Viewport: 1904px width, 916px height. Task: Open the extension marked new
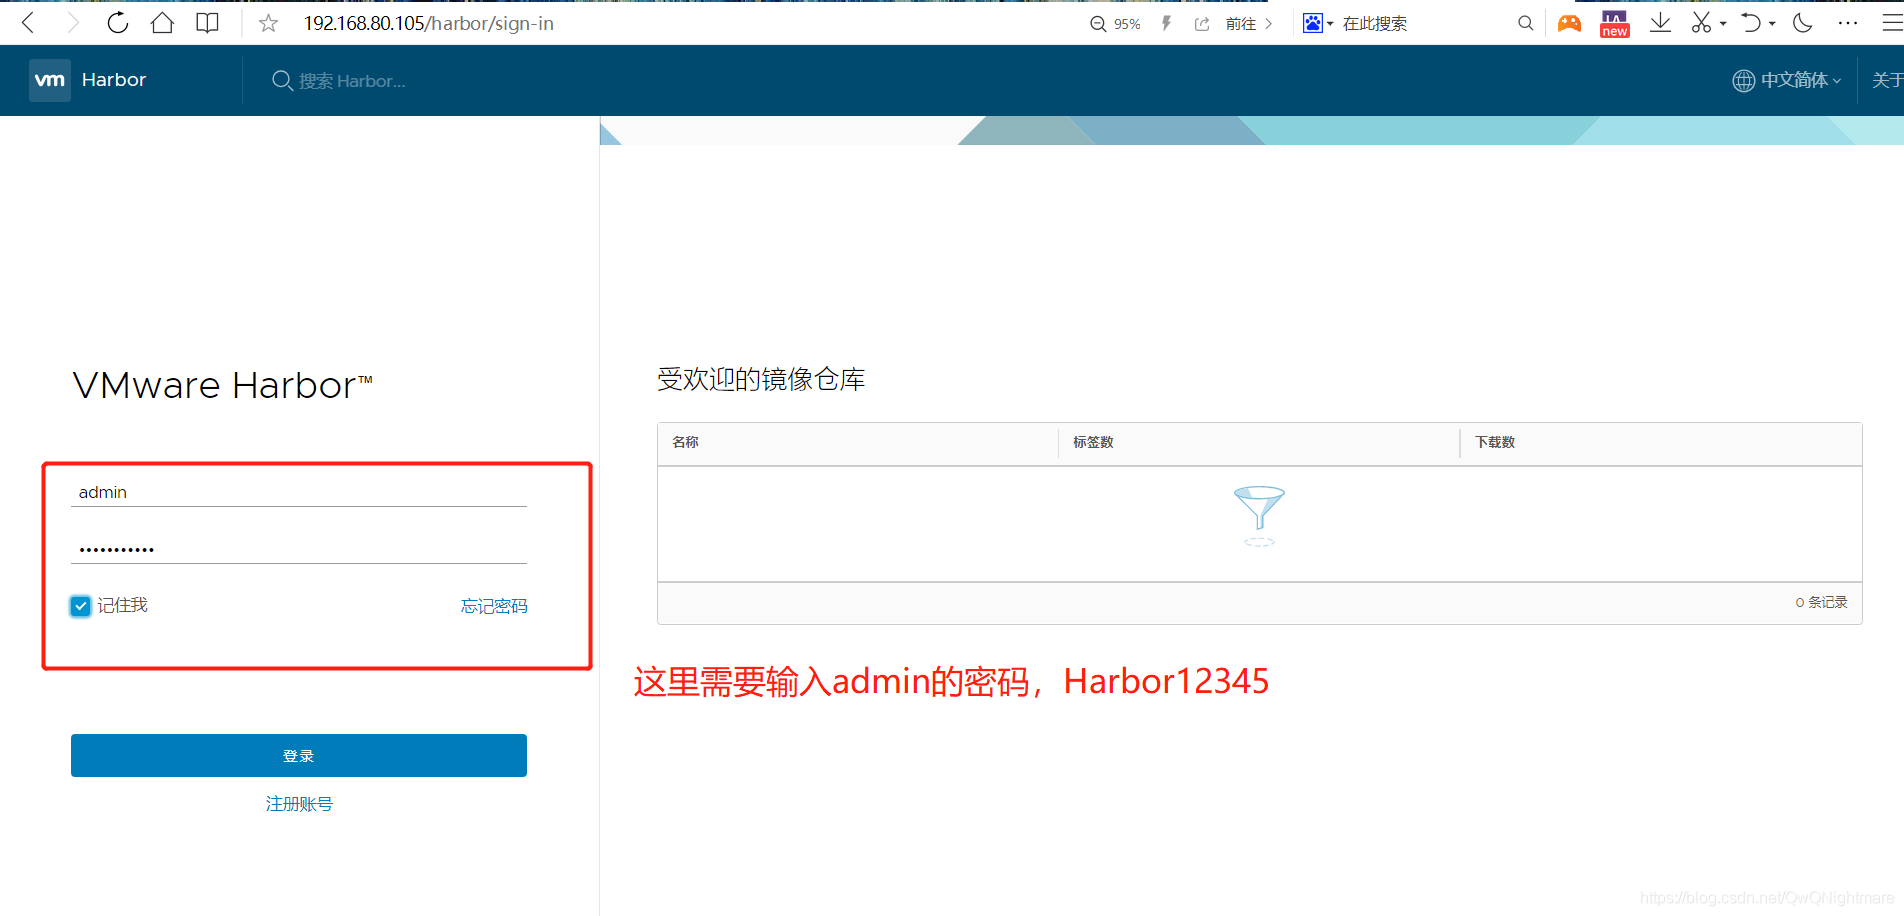(1615, 23)
